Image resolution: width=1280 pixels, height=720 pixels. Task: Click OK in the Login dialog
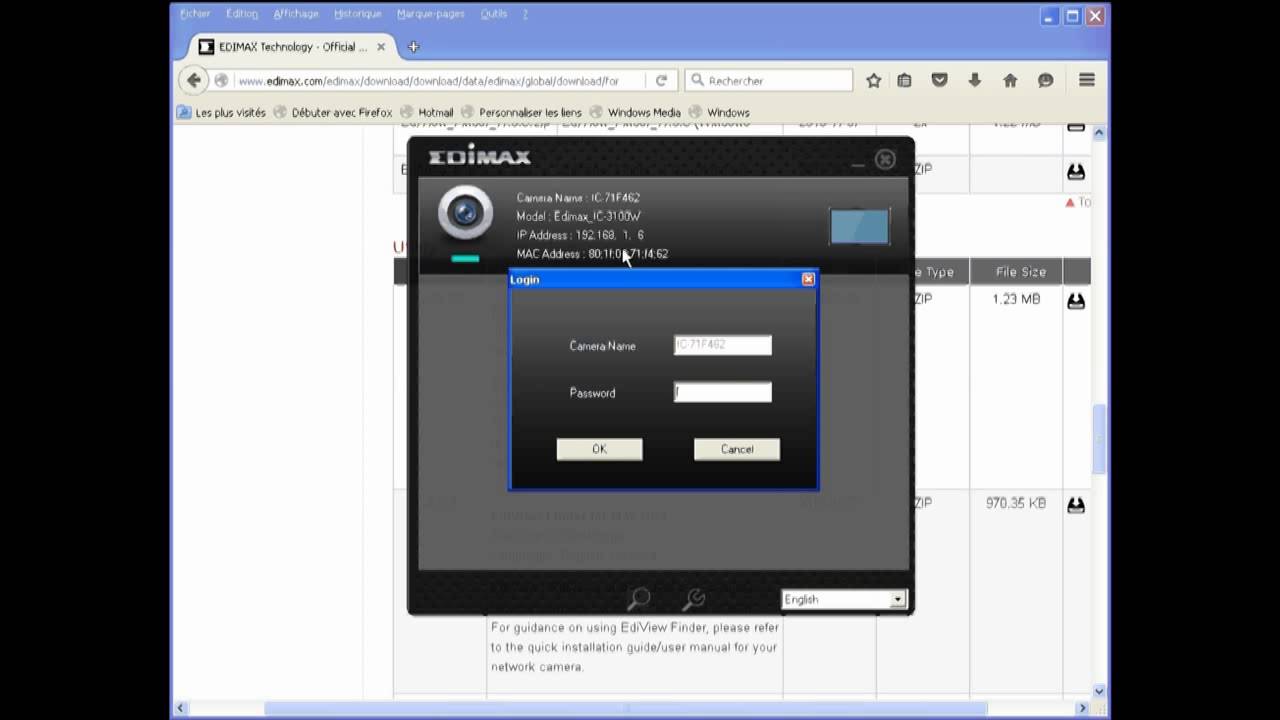click(599, 449)
